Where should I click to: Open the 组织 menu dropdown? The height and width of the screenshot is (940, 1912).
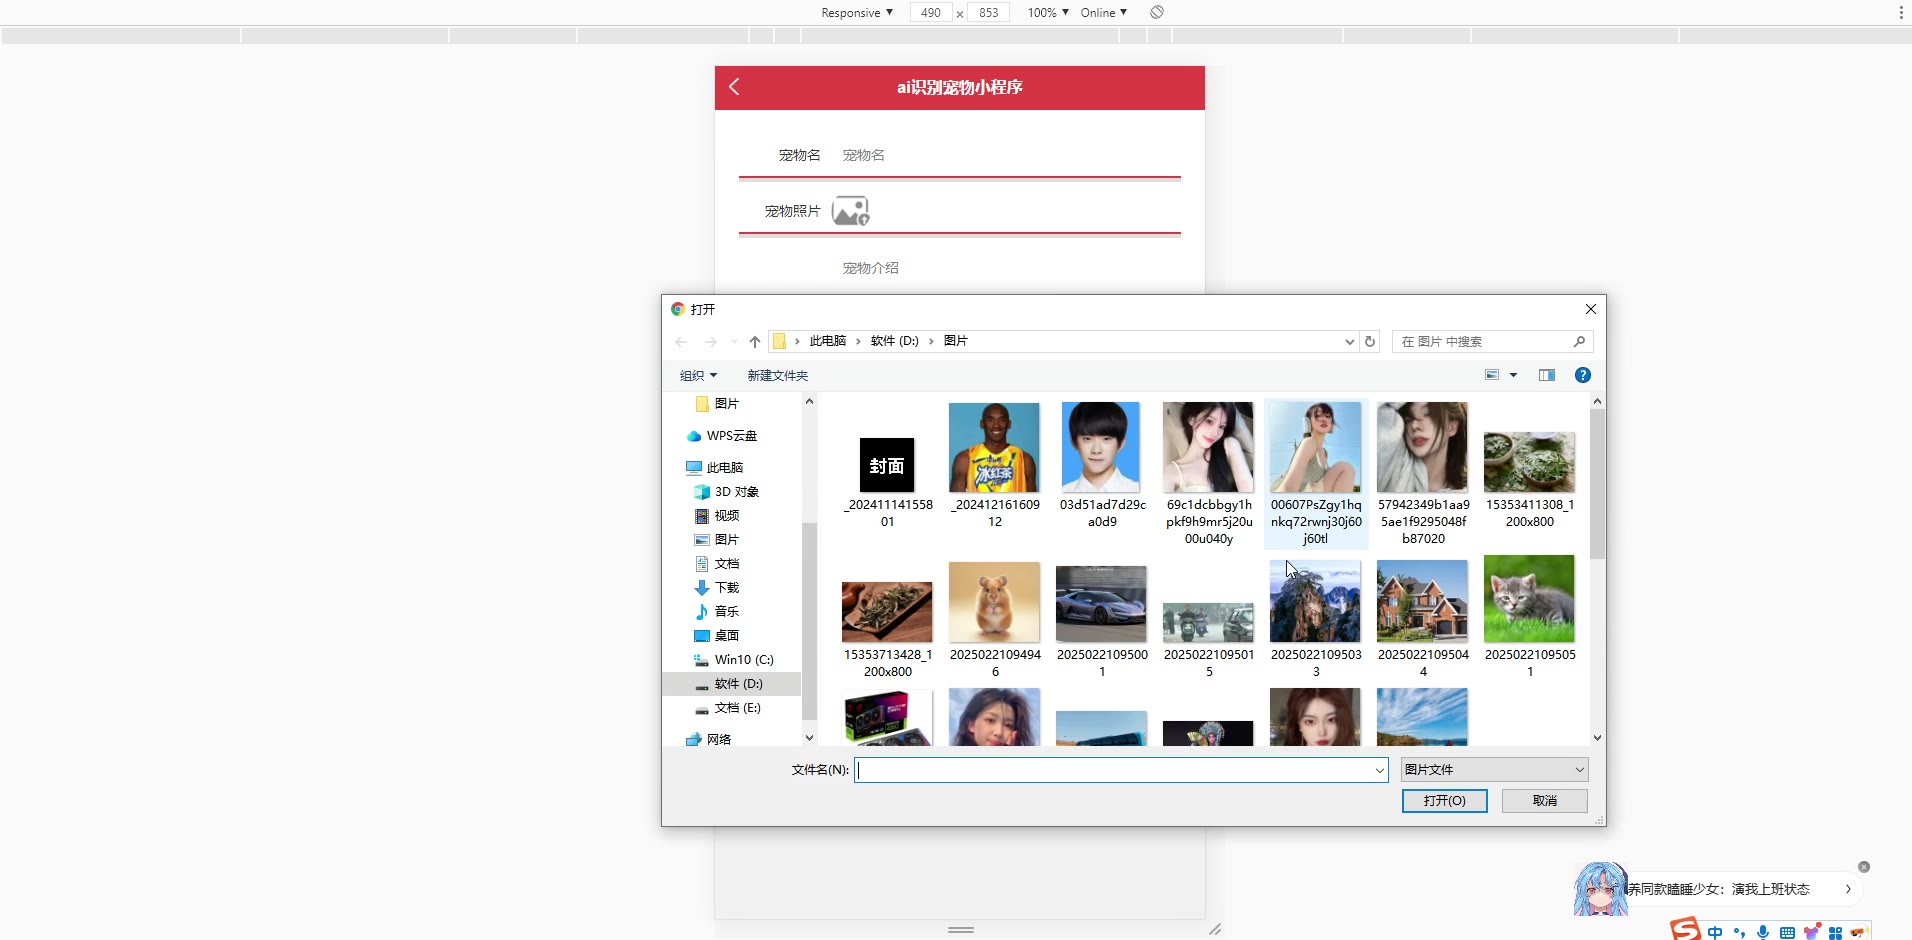point(698,376)
